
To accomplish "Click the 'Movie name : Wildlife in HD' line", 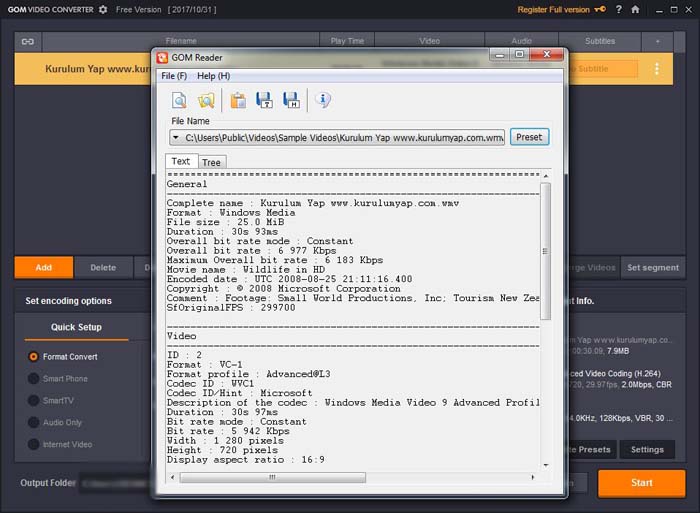I will [x=246, y=270].
